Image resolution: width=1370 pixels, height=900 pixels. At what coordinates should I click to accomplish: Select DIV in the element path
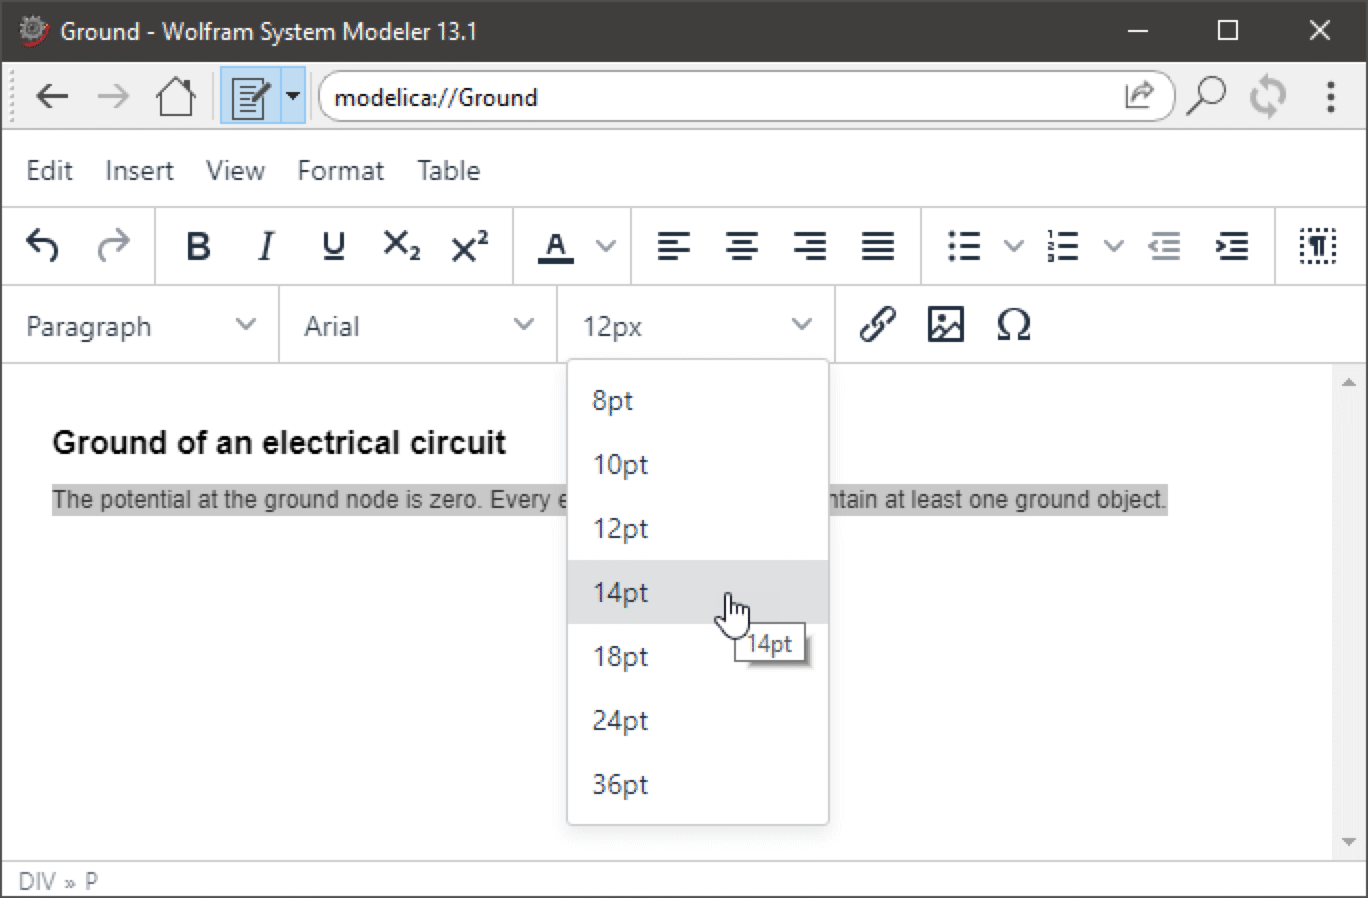[37, 881]
